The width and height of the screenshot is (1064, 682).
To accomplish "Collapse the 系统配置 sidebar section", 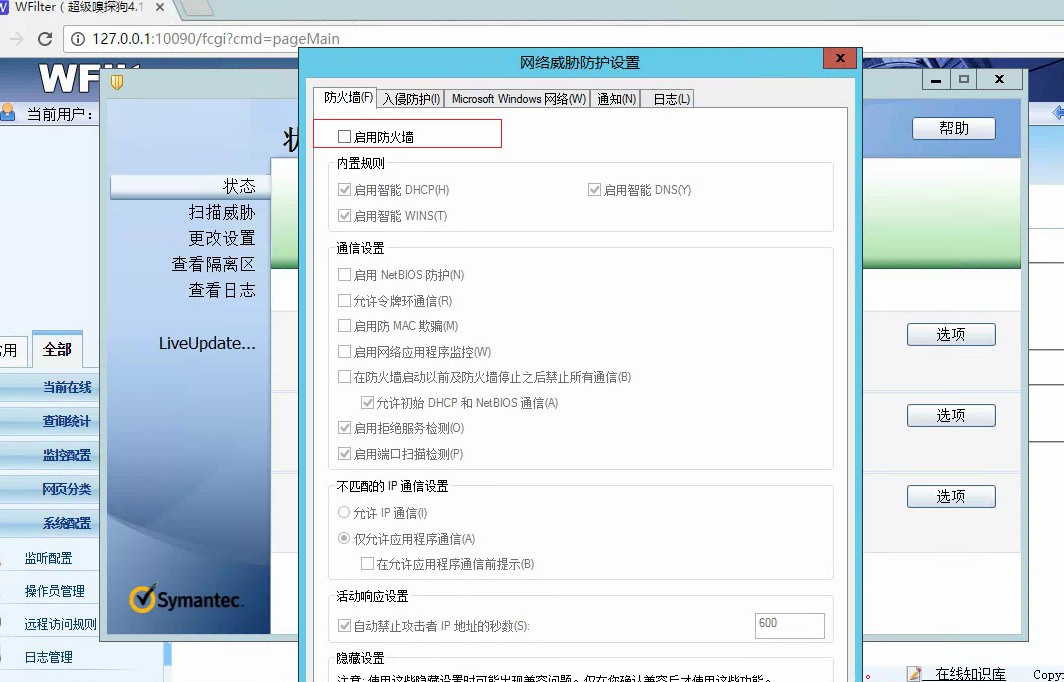I will pos(66,523).
